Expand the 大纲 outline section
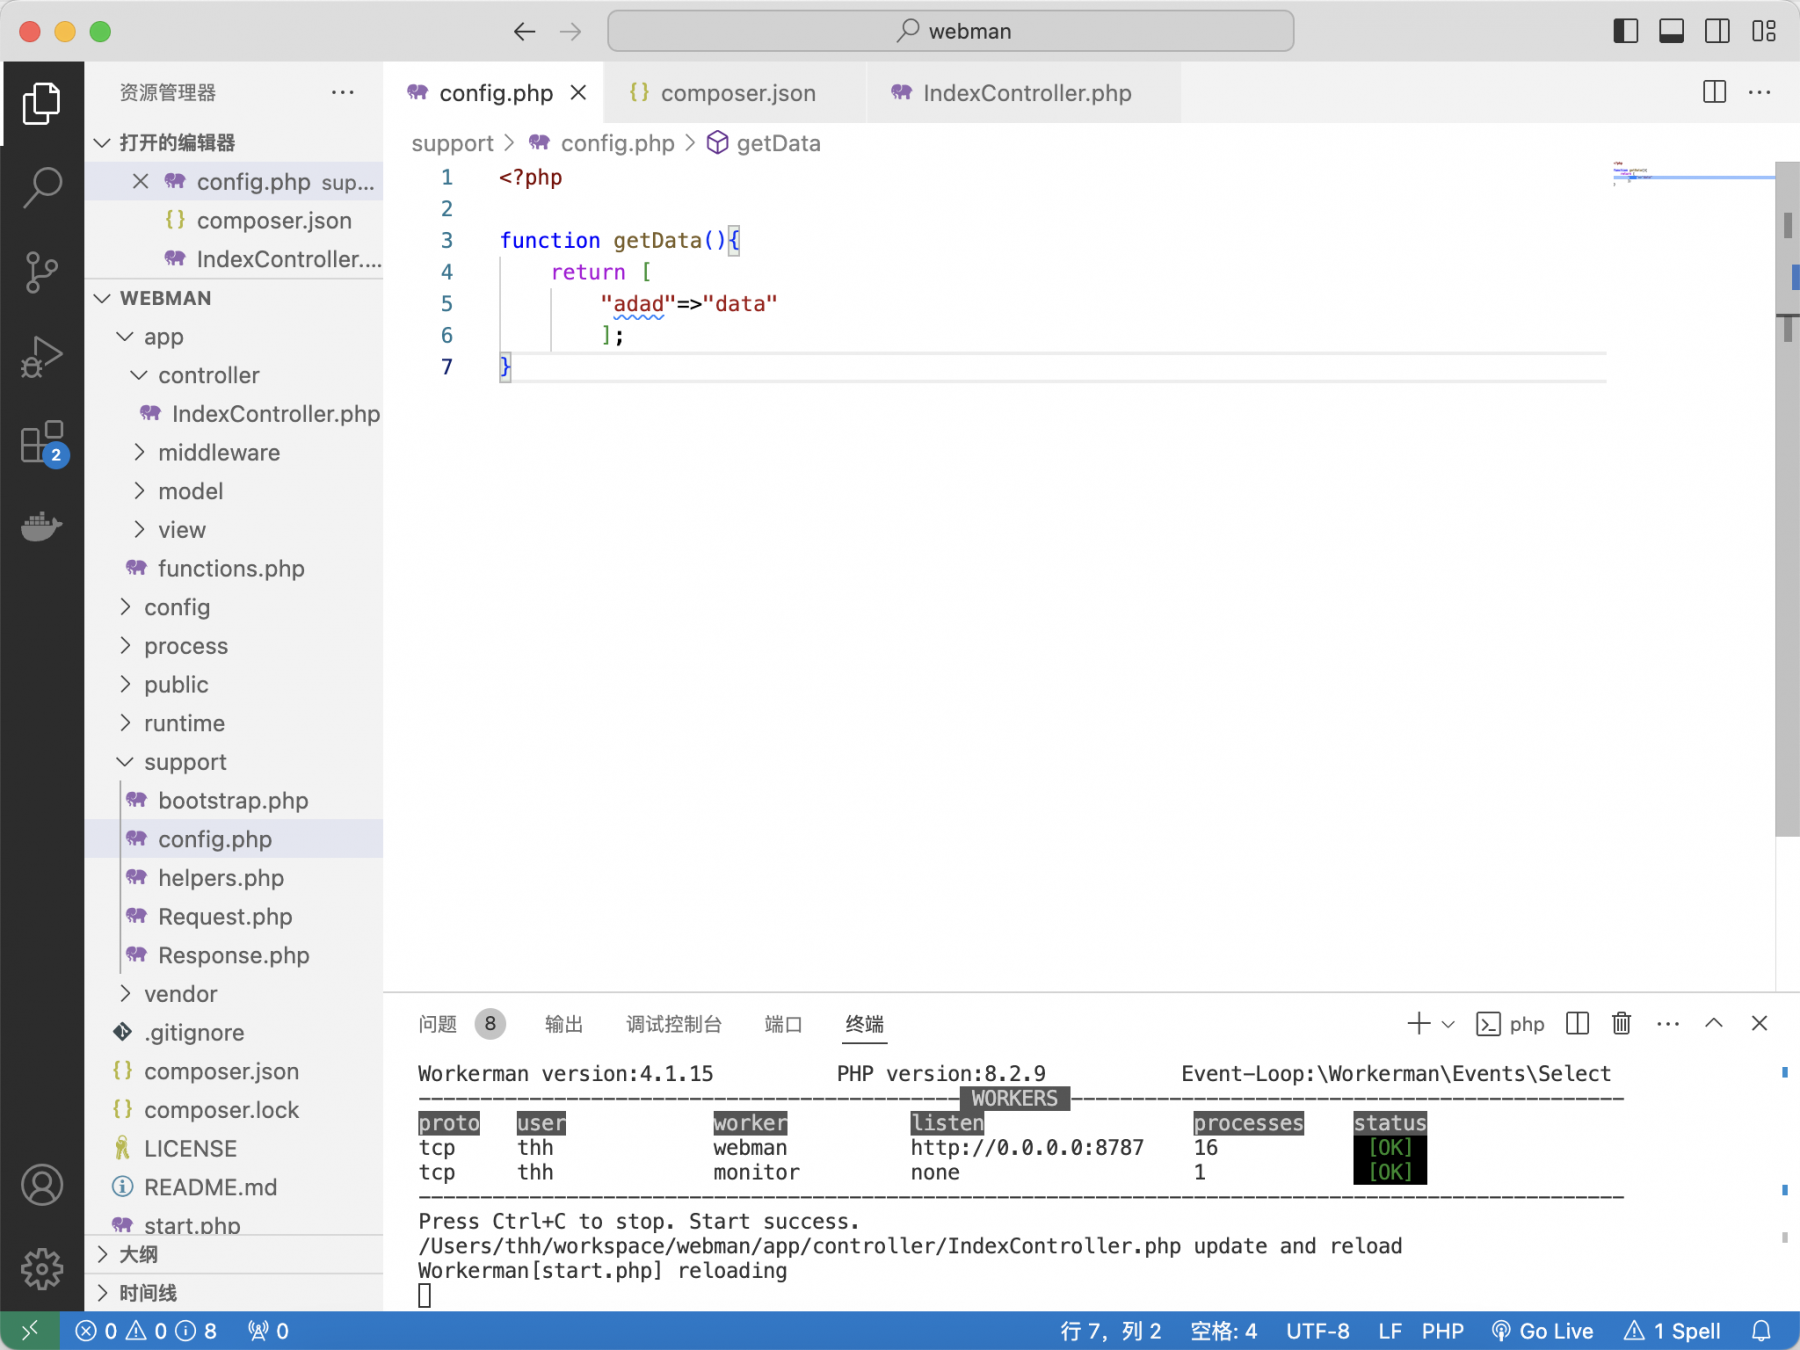 pyautogui.click(x=234, y=1254)
